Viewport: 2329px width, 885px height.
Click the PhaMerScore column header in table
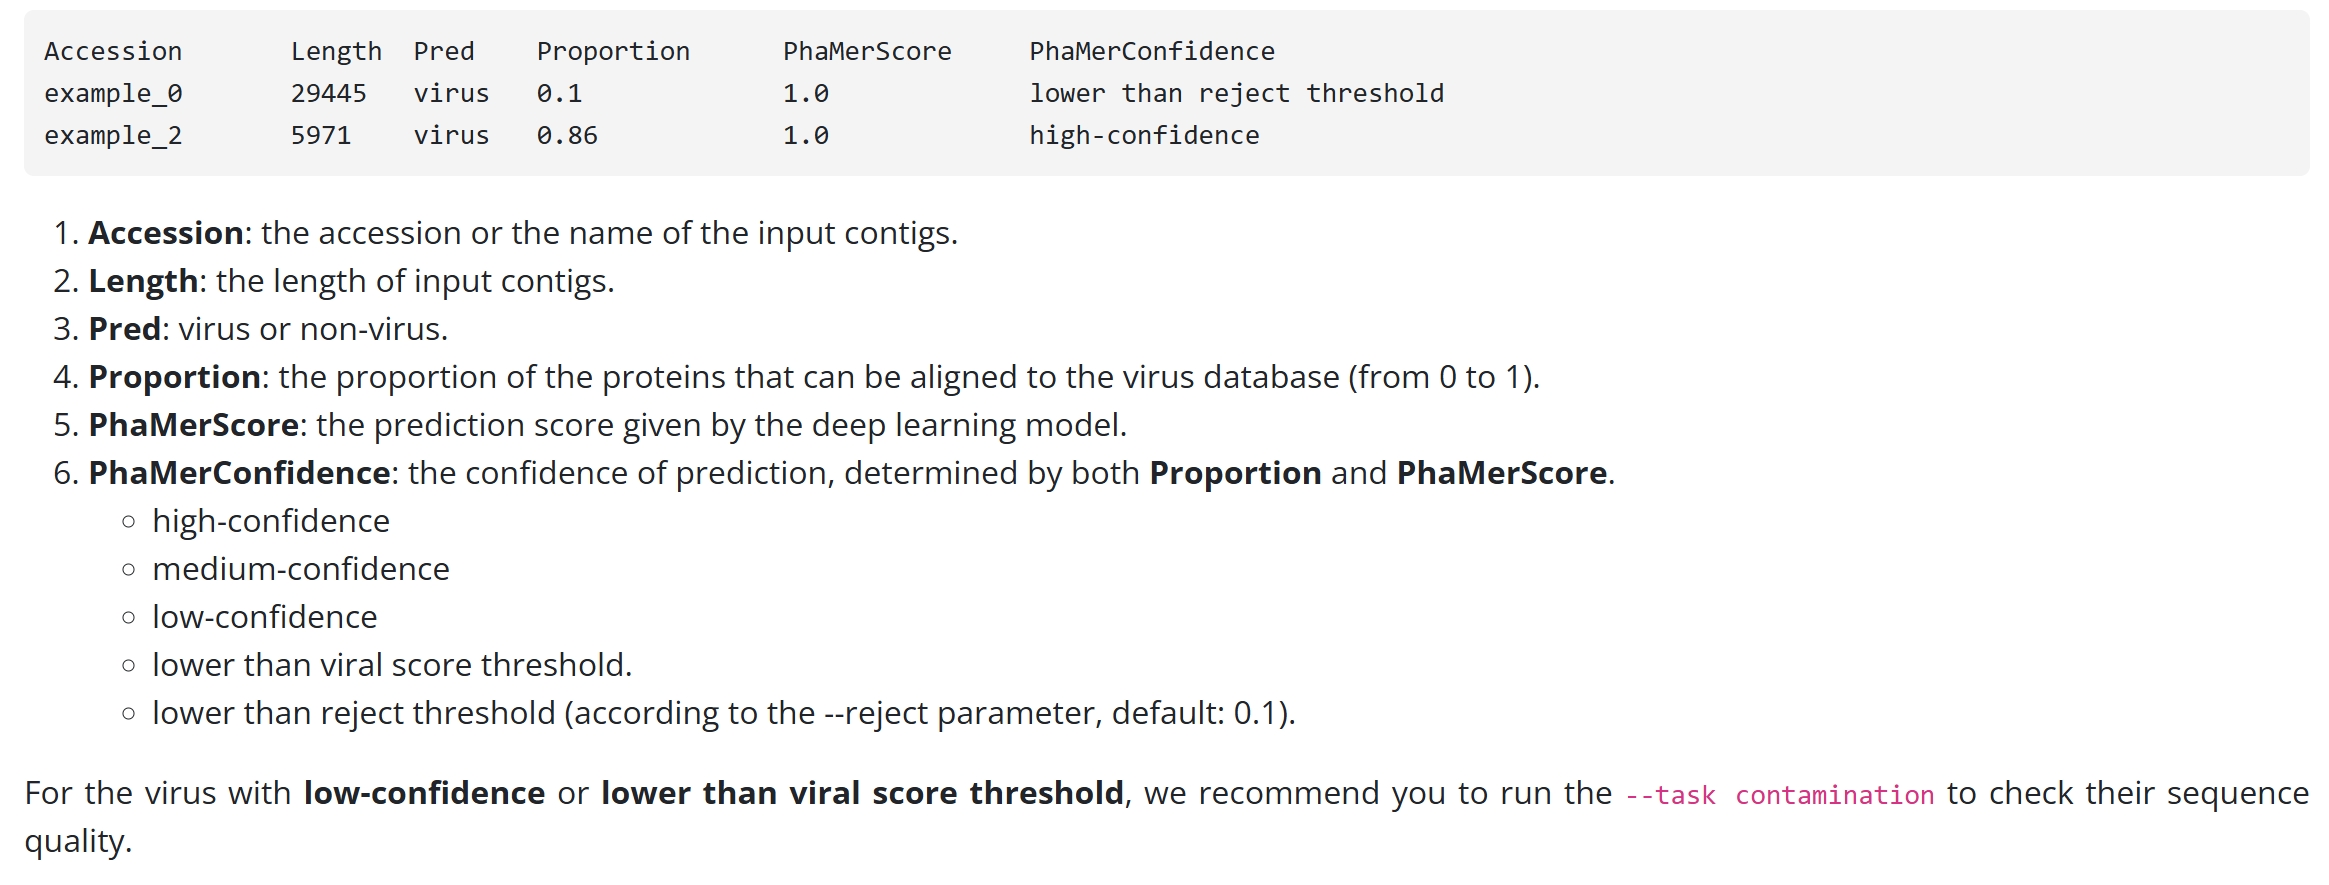867,51
